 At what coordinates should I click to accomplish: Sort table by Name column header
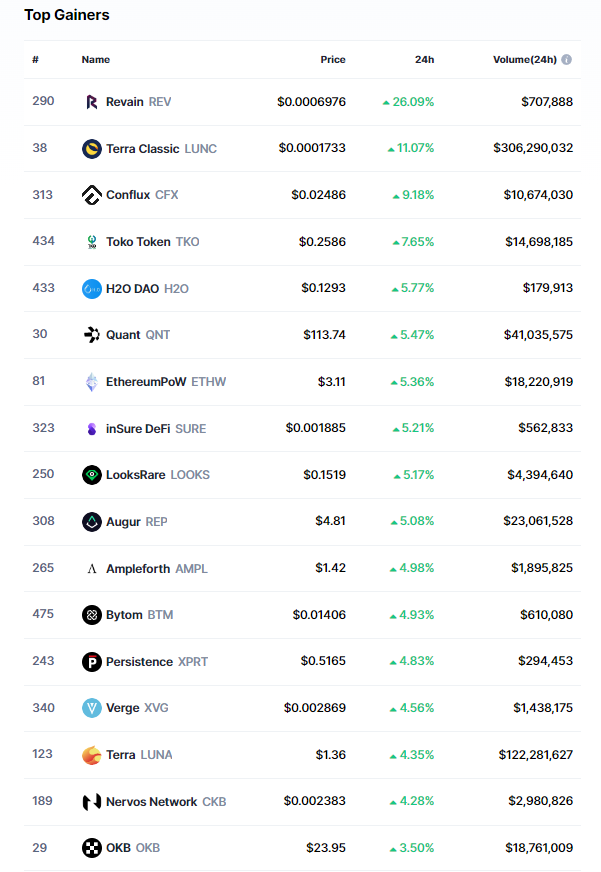pyautogui.click(x=96, y=60)
